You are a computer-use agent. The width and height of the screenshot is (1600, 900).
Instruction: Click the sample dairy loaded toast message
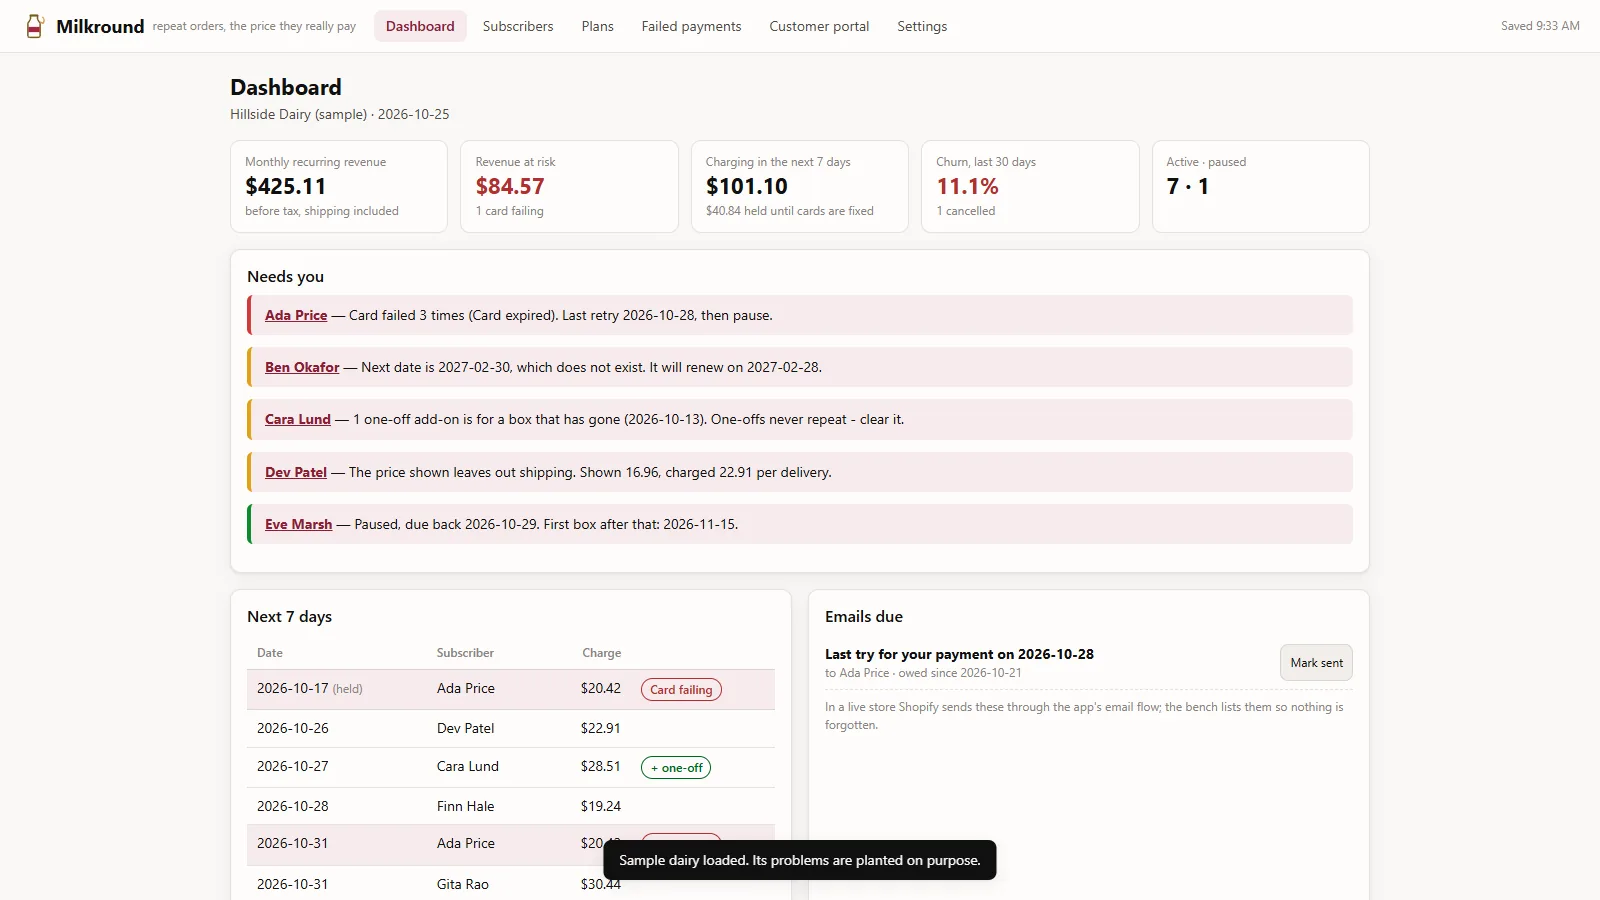(x=800, y=860)
